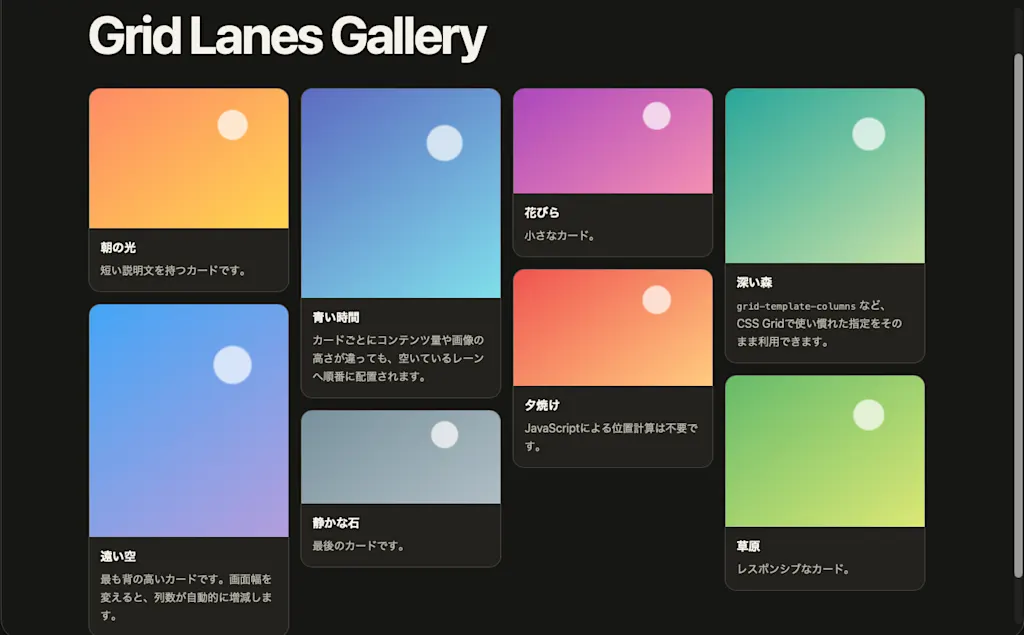Click the grid-template-columns code text in 深い森
This screenshot has height=635, width=1024.
tap(796, 306)
